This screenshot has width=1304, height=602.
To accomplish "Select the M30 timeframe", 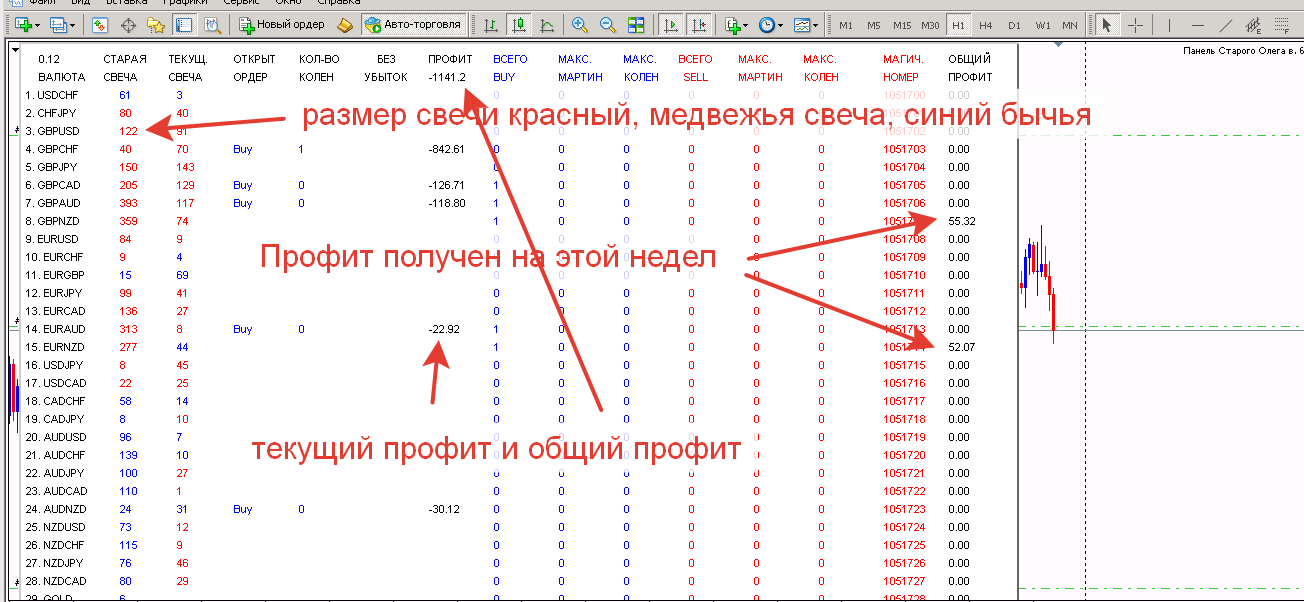I will (x=930, y=24).
